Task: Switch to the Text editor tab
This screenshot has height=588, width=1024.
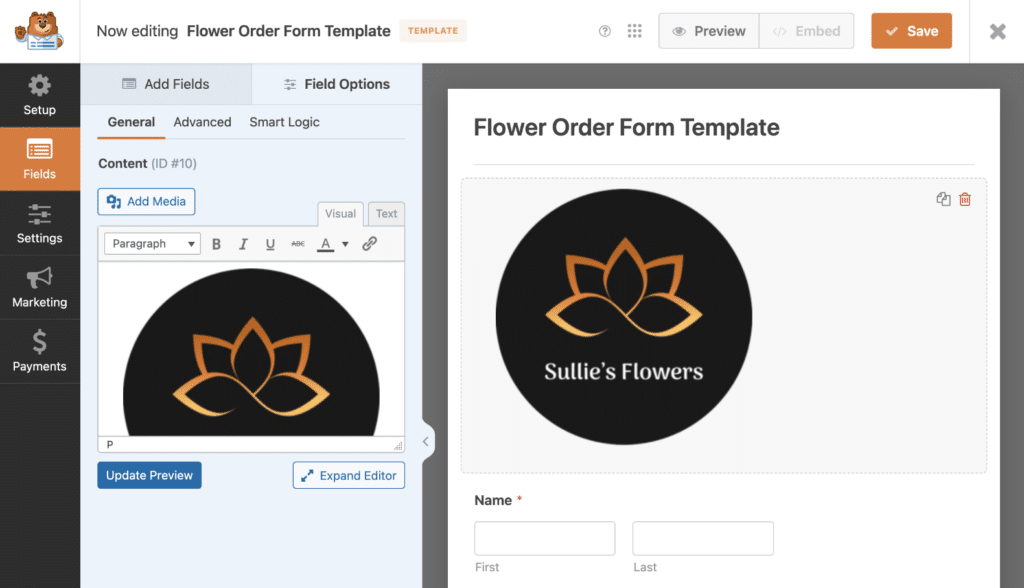Action: pyautogui.click(x=386, y=213)
